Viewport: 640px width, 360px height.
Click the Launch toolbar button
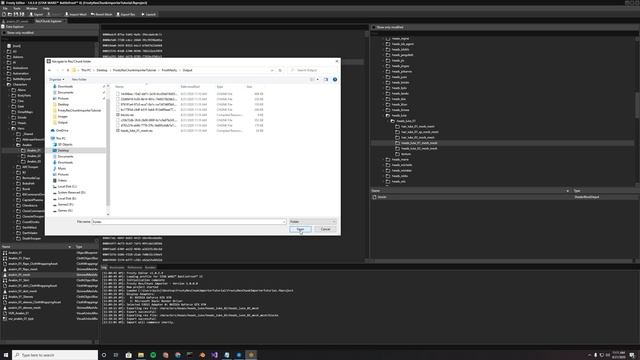149,14
